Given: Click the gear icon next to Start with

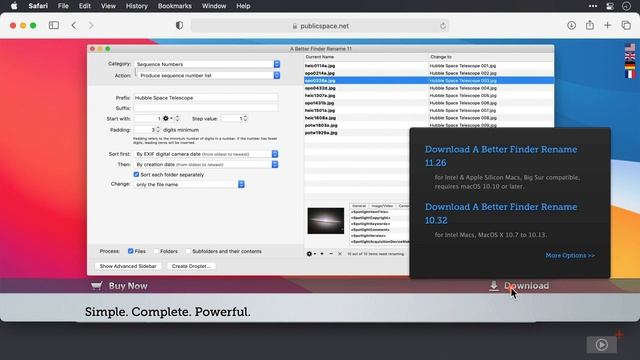Looking at the screenshot, I should 166,118.
